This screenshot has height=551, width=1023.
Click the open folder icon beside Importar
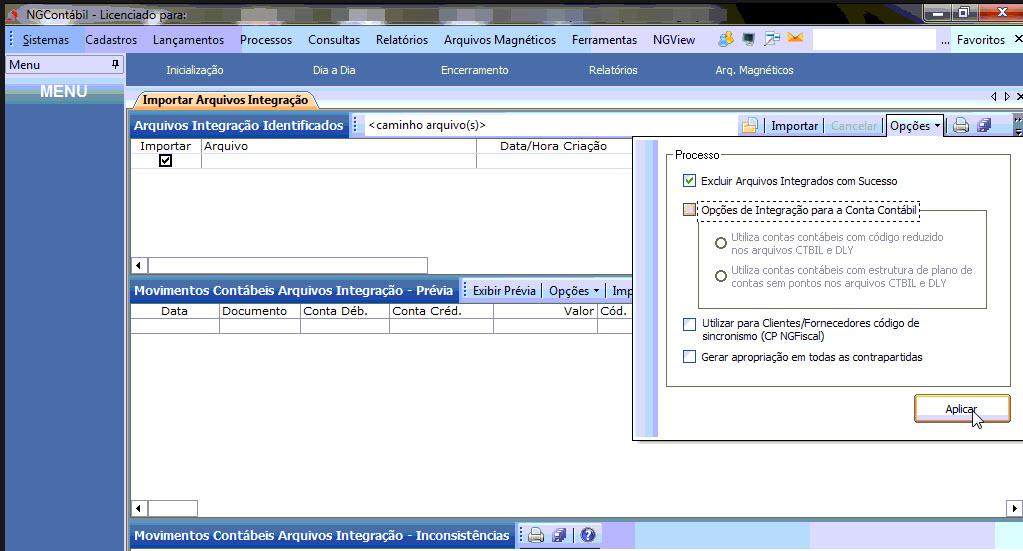[x=748, y=126]
